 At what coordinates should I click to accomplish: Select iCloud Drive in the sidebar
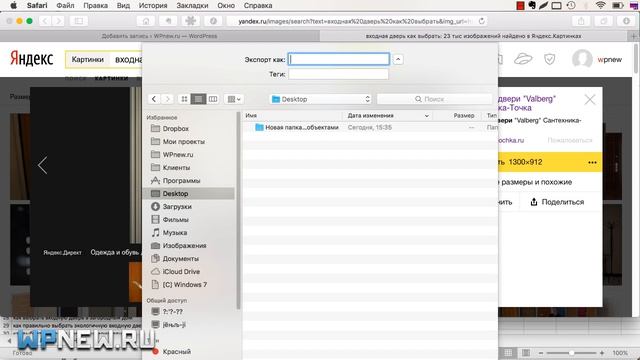(189, 271)
